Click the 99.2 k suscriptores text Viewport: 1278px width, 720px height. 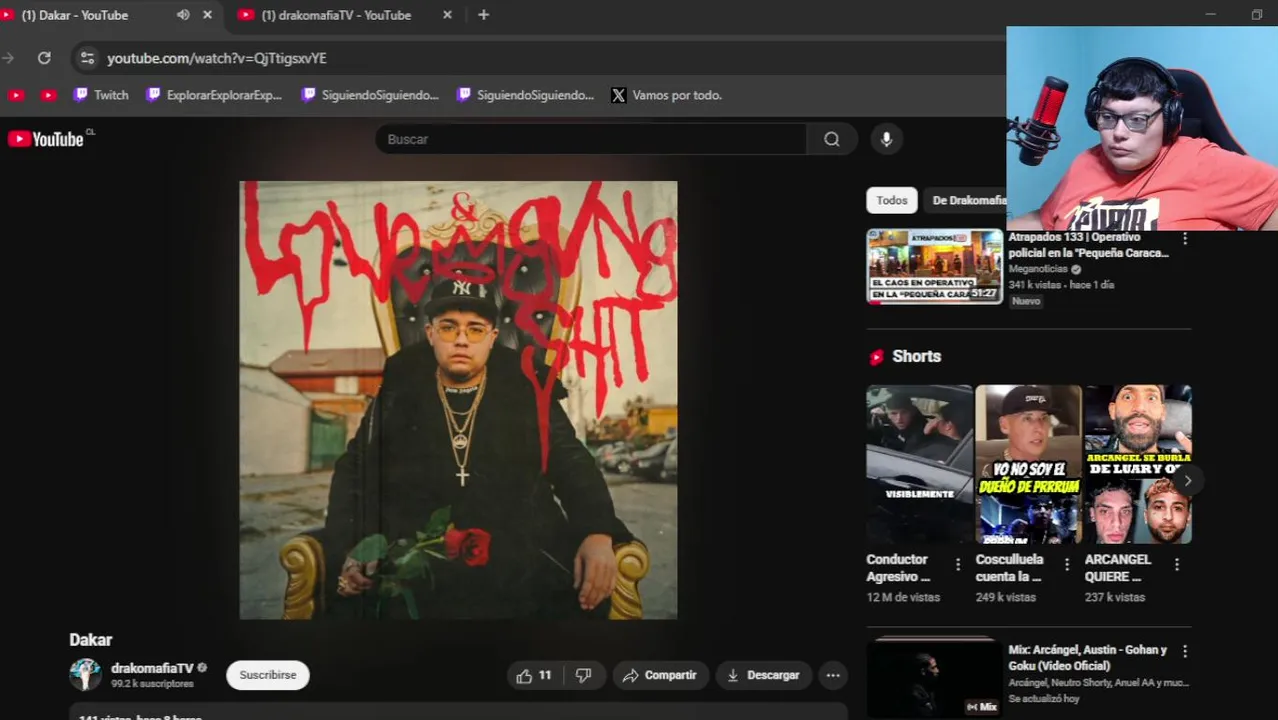pos(152,684)
